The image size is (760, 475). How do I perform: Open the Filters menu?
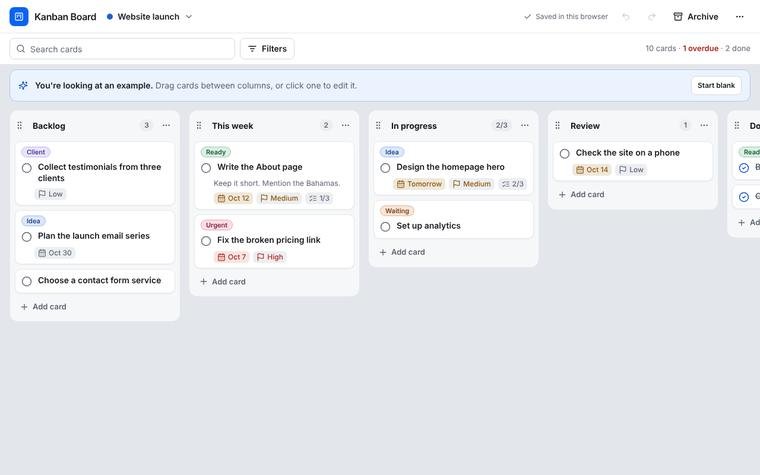tap(267, 48)
